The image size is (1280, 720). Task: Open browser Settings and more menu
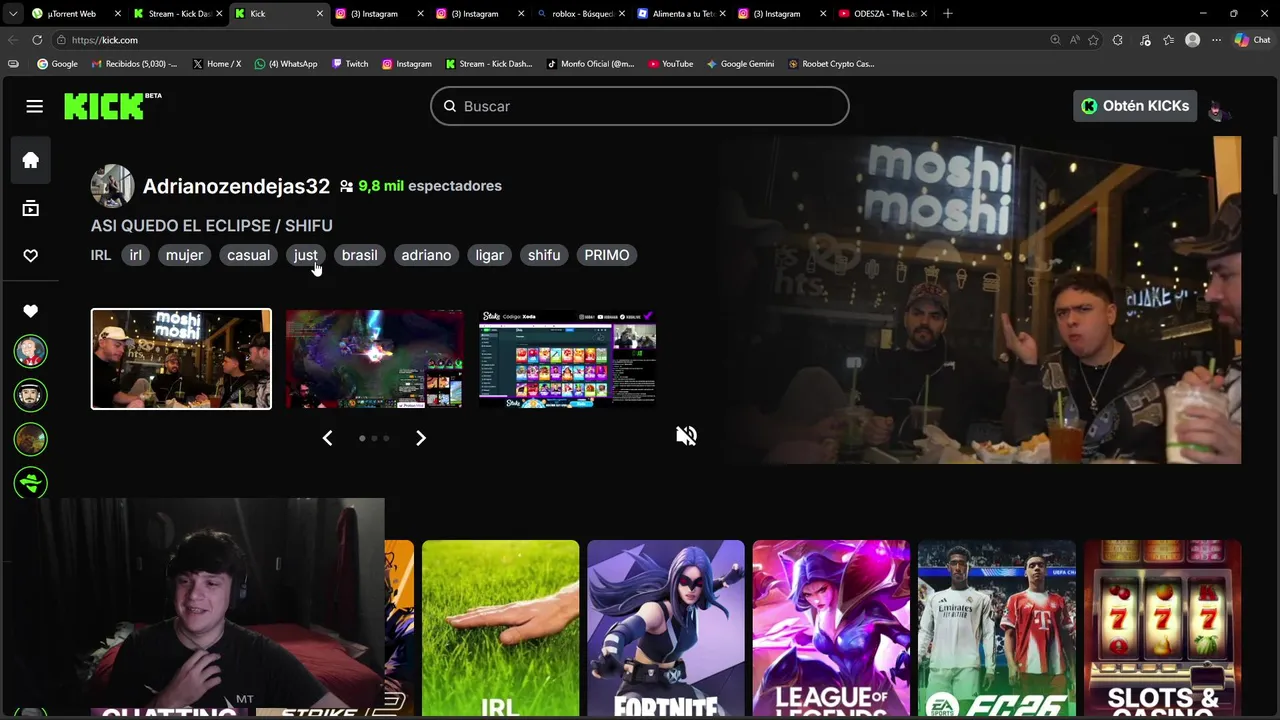click(x=1216, y=40)
